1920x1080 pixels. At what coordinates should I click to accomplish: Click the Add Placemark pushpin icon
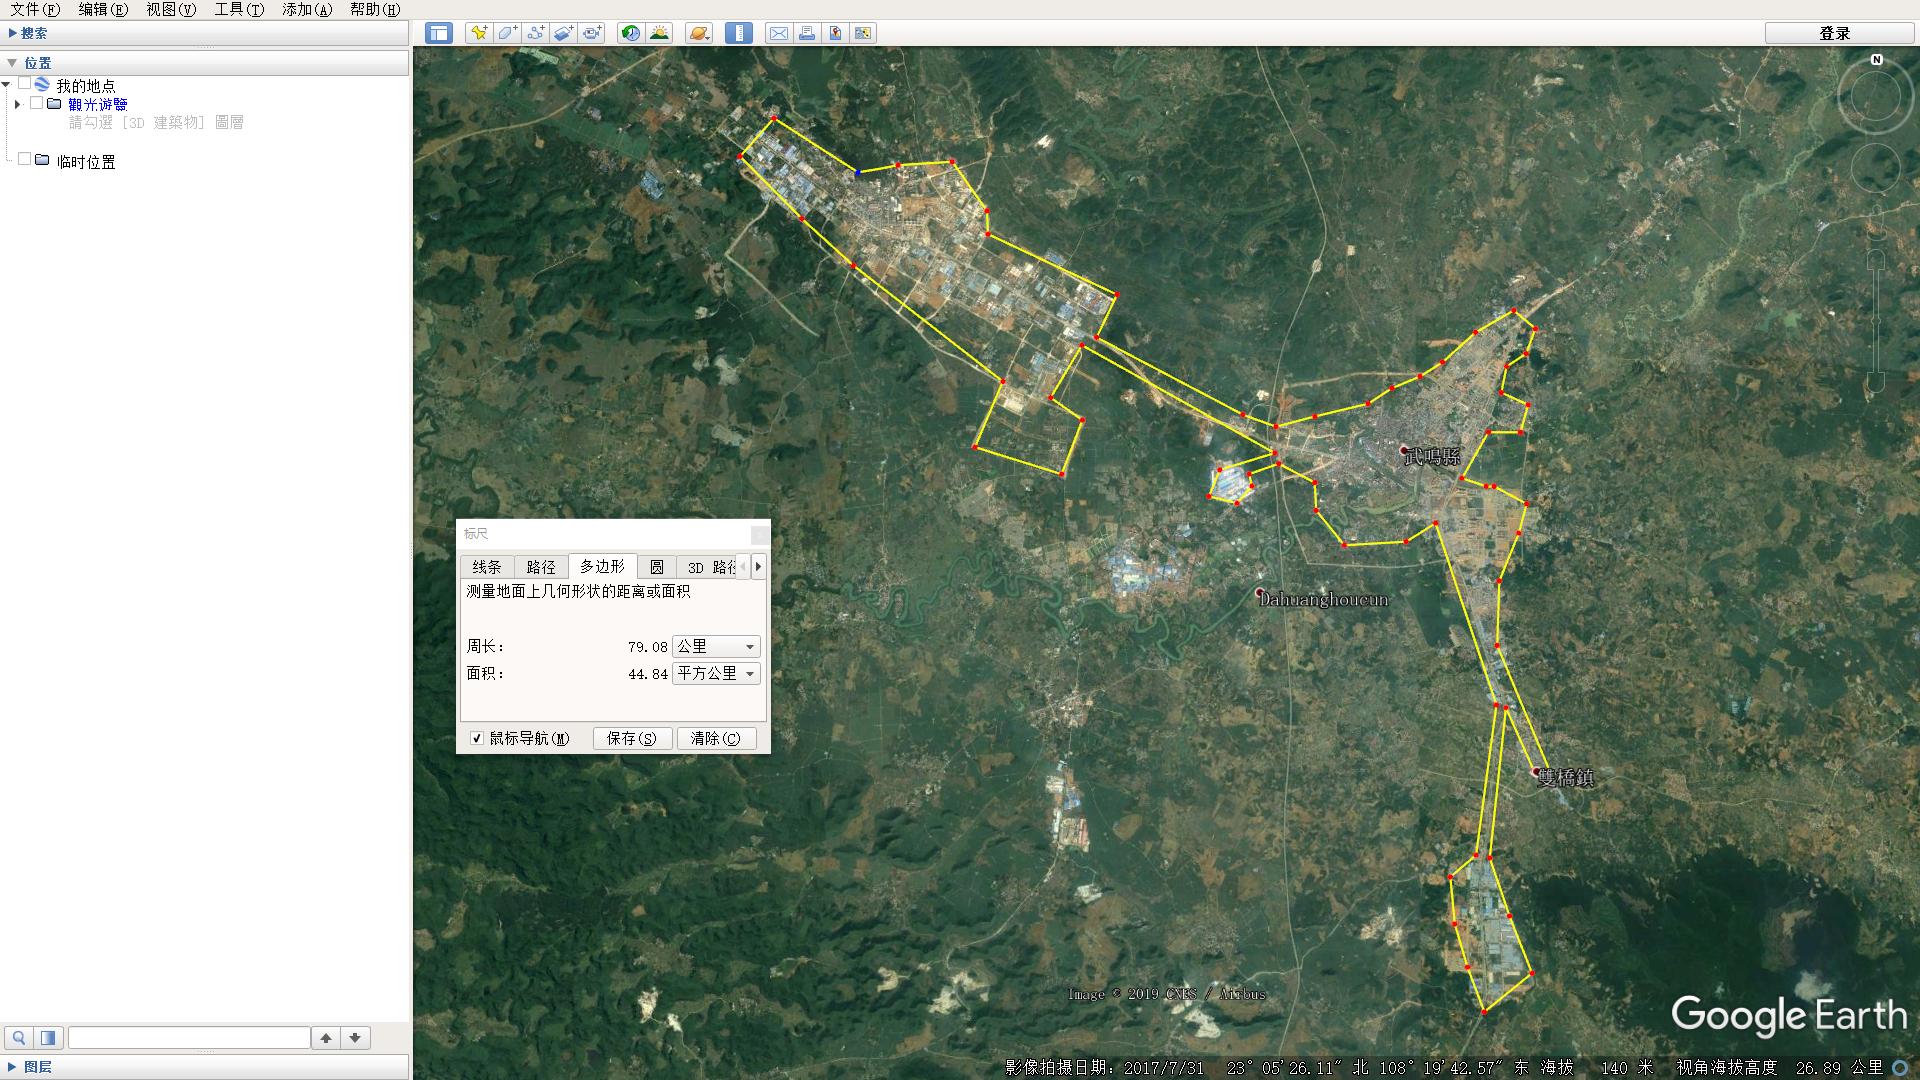479,33
